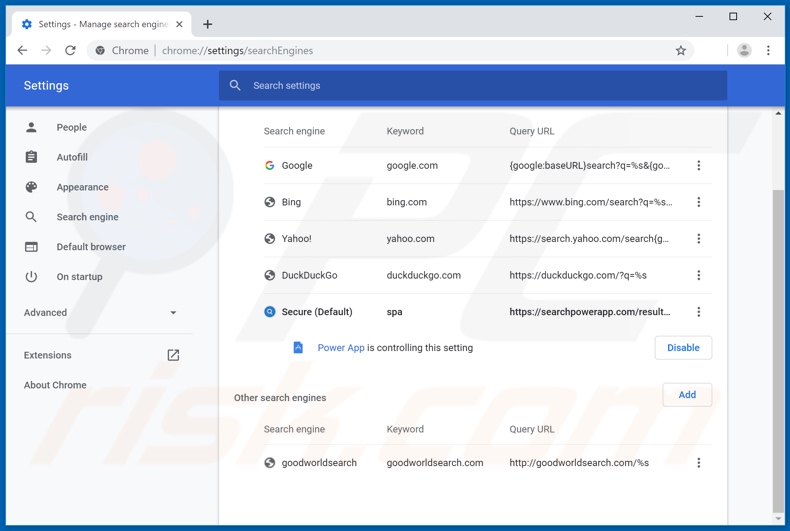The image size is (790, 531).
Task: Add a new search engine
Action: tap(687, 394)
